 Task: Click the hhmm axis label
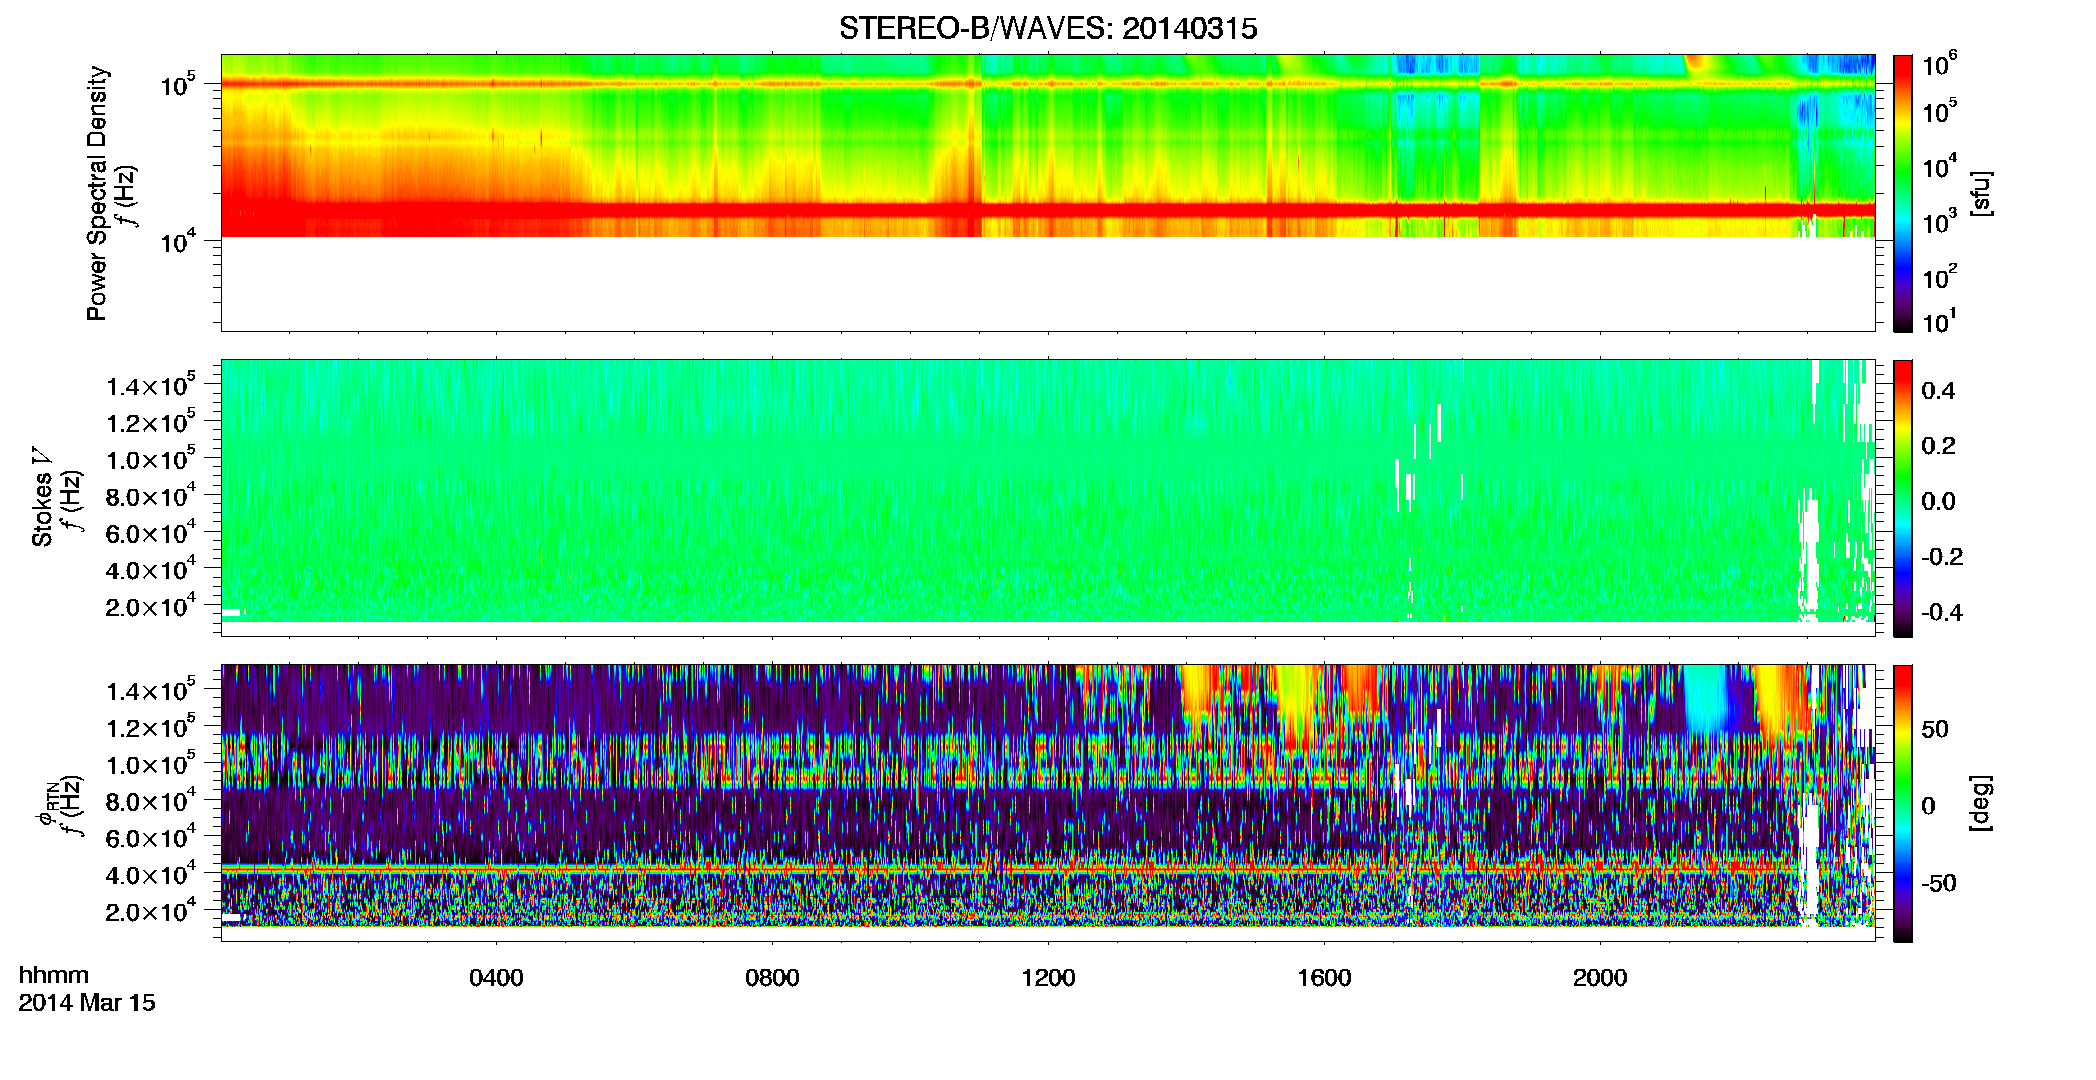click(54, 975)
